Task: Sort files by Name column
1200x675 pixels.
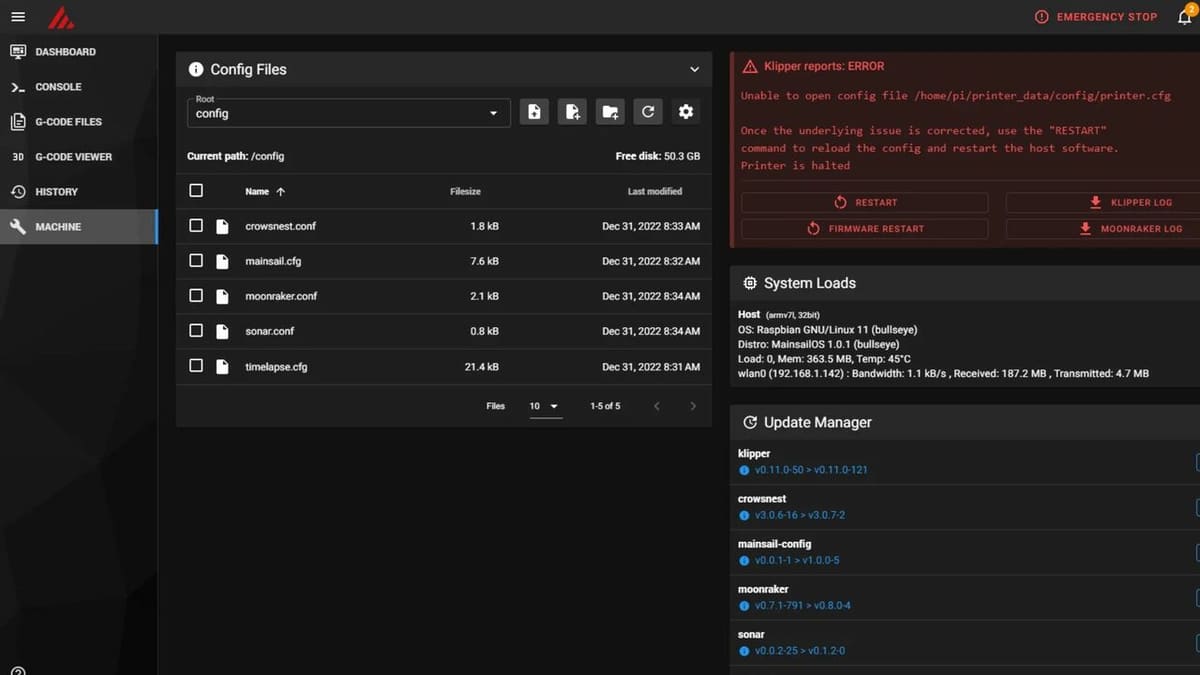Action: coord(265,191)
